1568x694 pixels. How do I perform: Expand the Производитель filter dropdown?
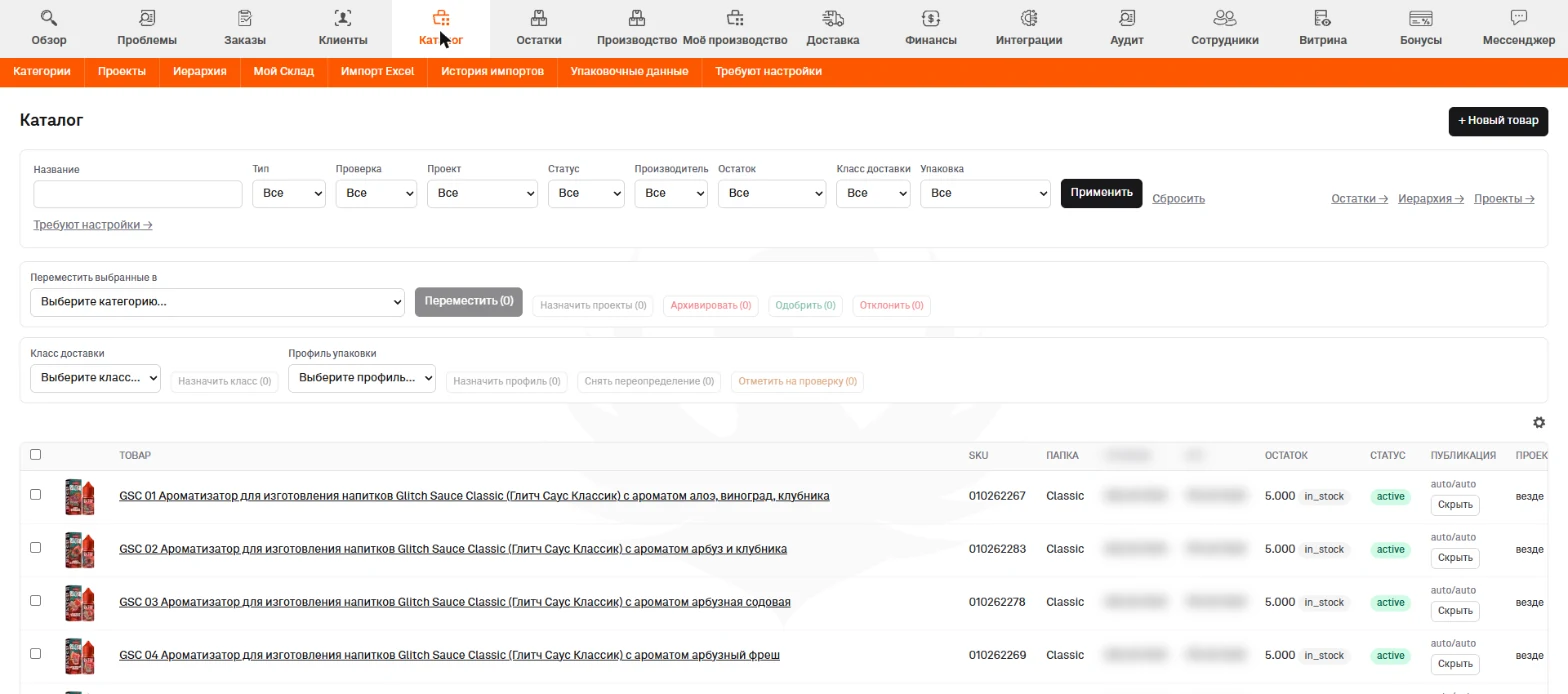pos(671,193)
